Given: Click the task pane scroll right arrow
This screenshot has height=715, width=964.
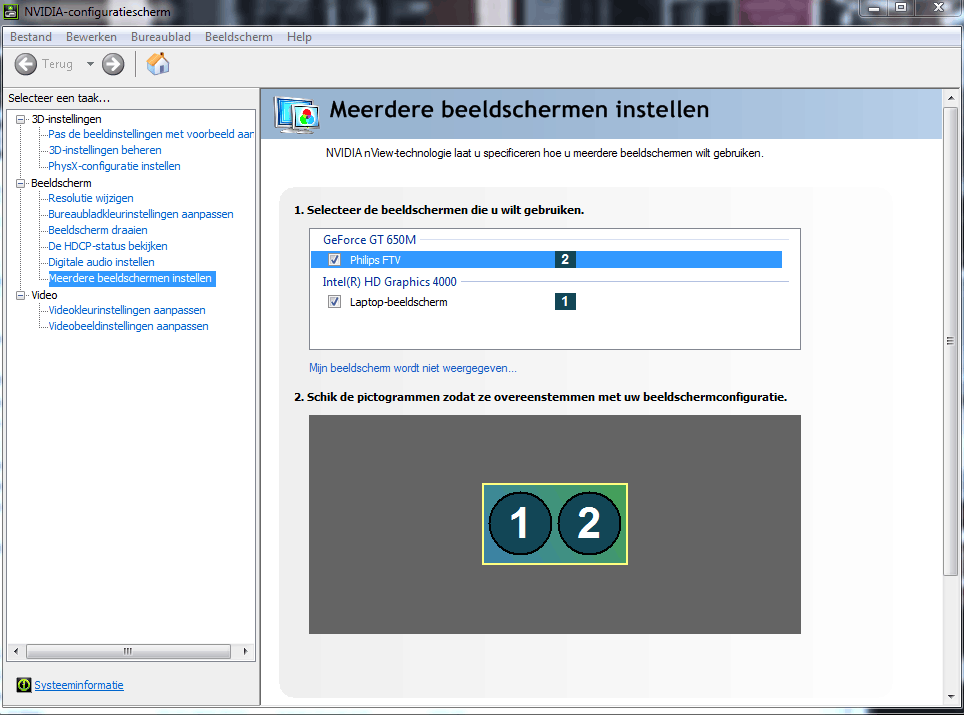Looking at the screenshot, I should (245, 651).
